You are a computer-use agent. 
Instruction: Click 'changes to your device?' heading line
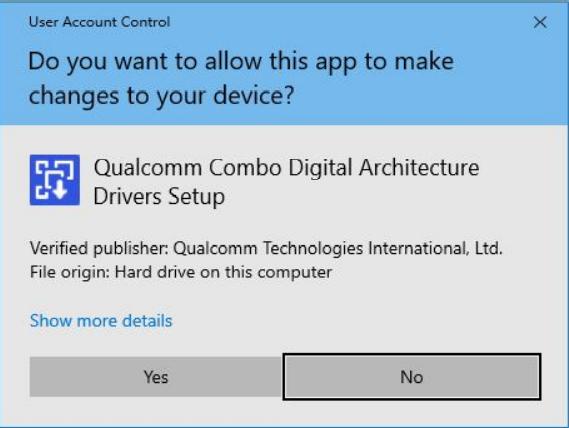[161, 95]
